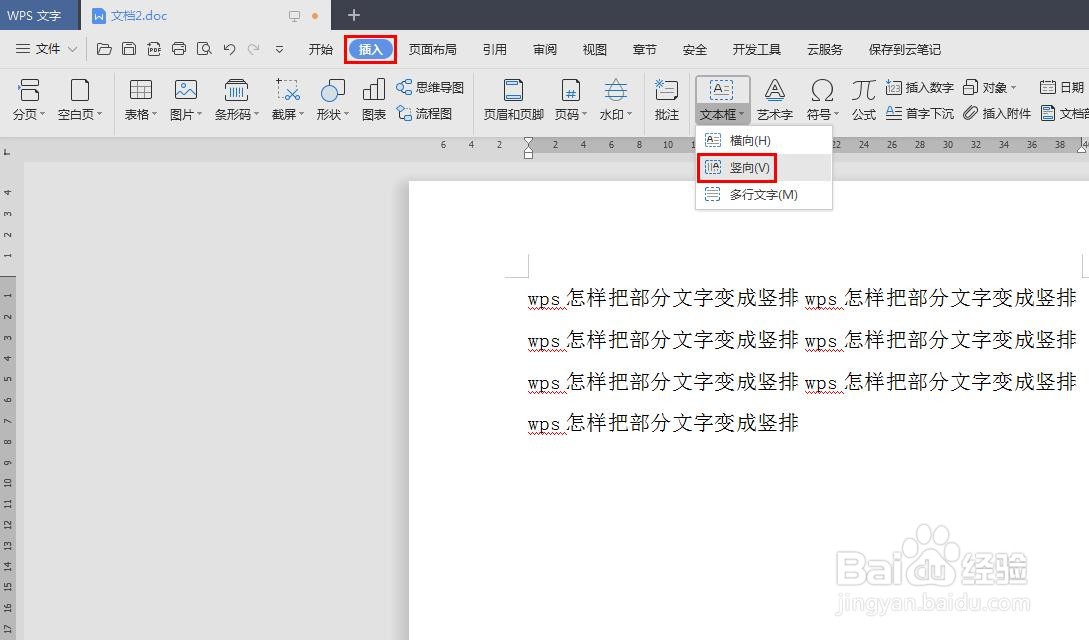Place the cursor after the last 竖排 in line four
This screenshot has height=640, width=1089.
coord(799,422)
